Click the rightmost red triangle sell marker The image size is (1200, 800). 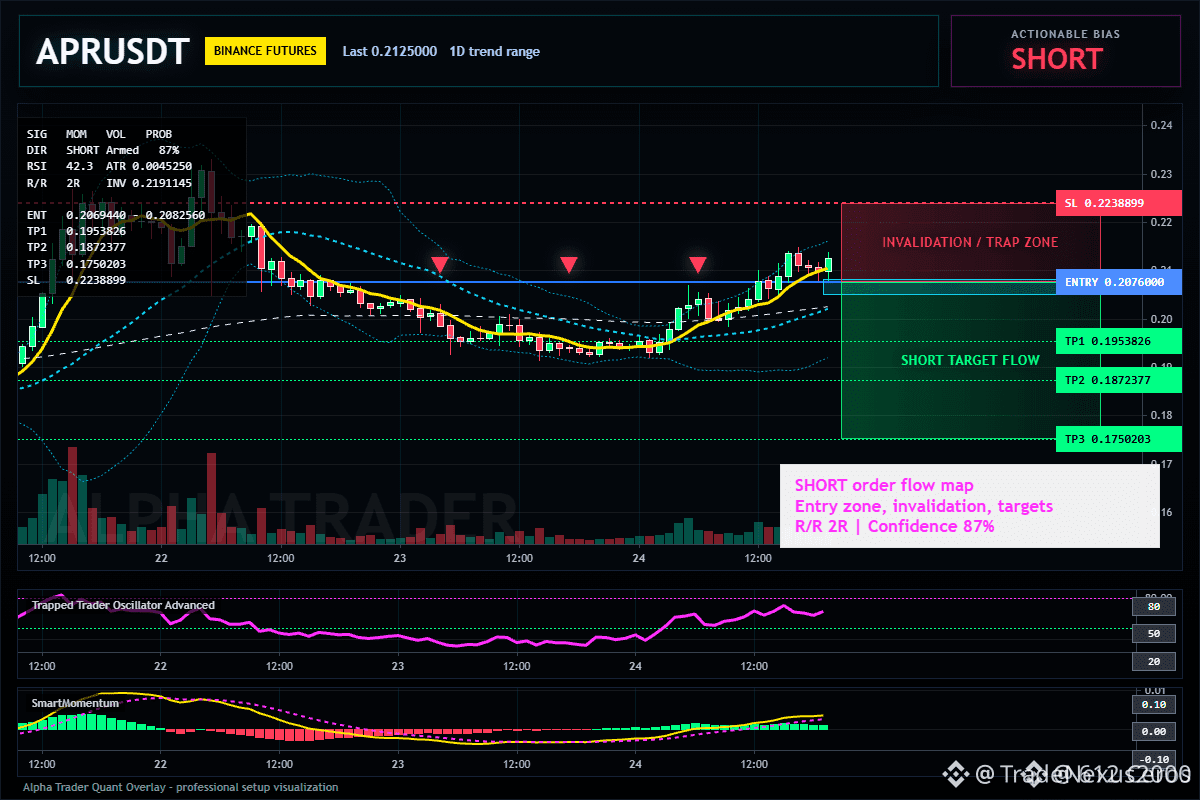coord(698,265)
